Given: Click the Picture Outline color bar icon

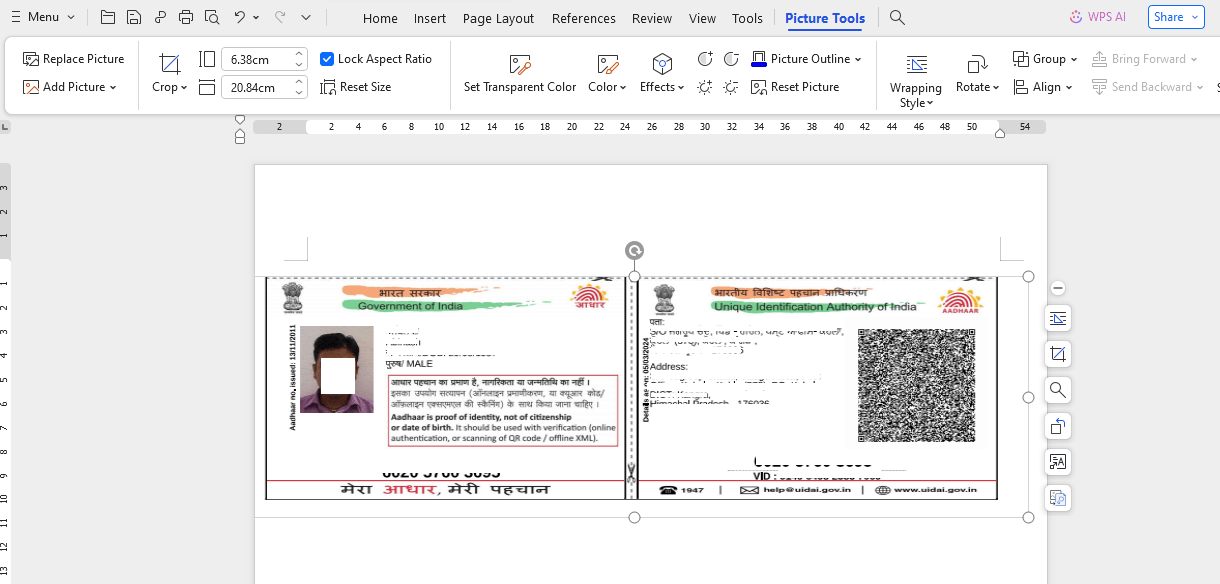Looking at the screenshot, I should (759, 59).
